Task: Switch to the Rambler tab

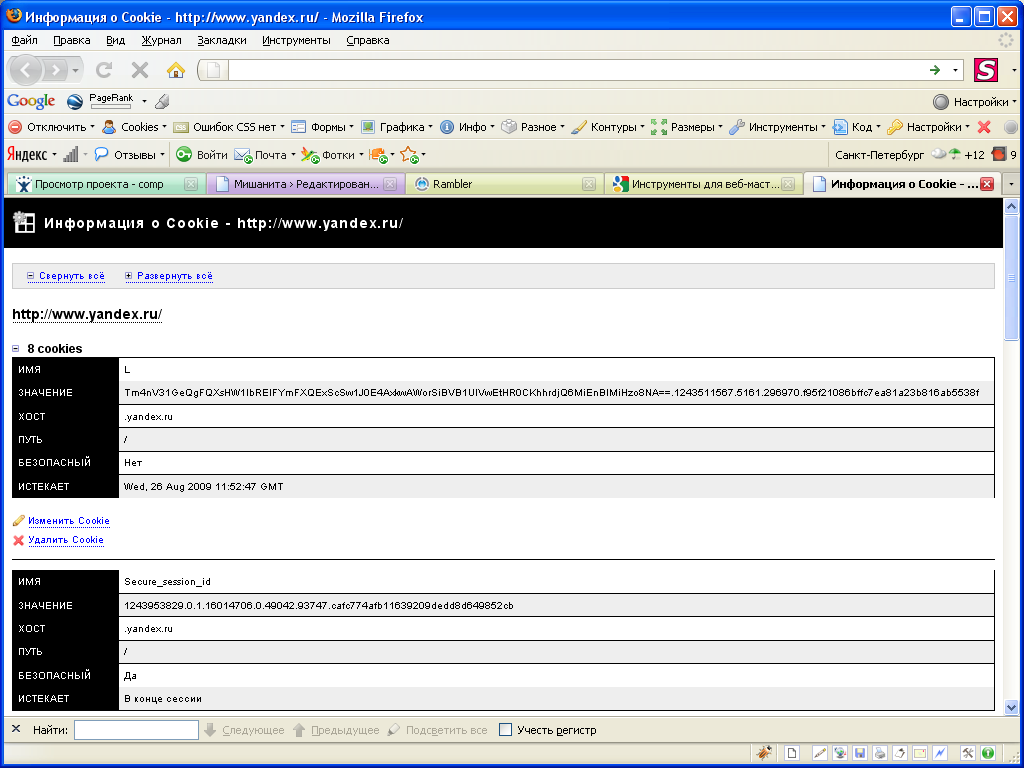Action: coord(505,184)
